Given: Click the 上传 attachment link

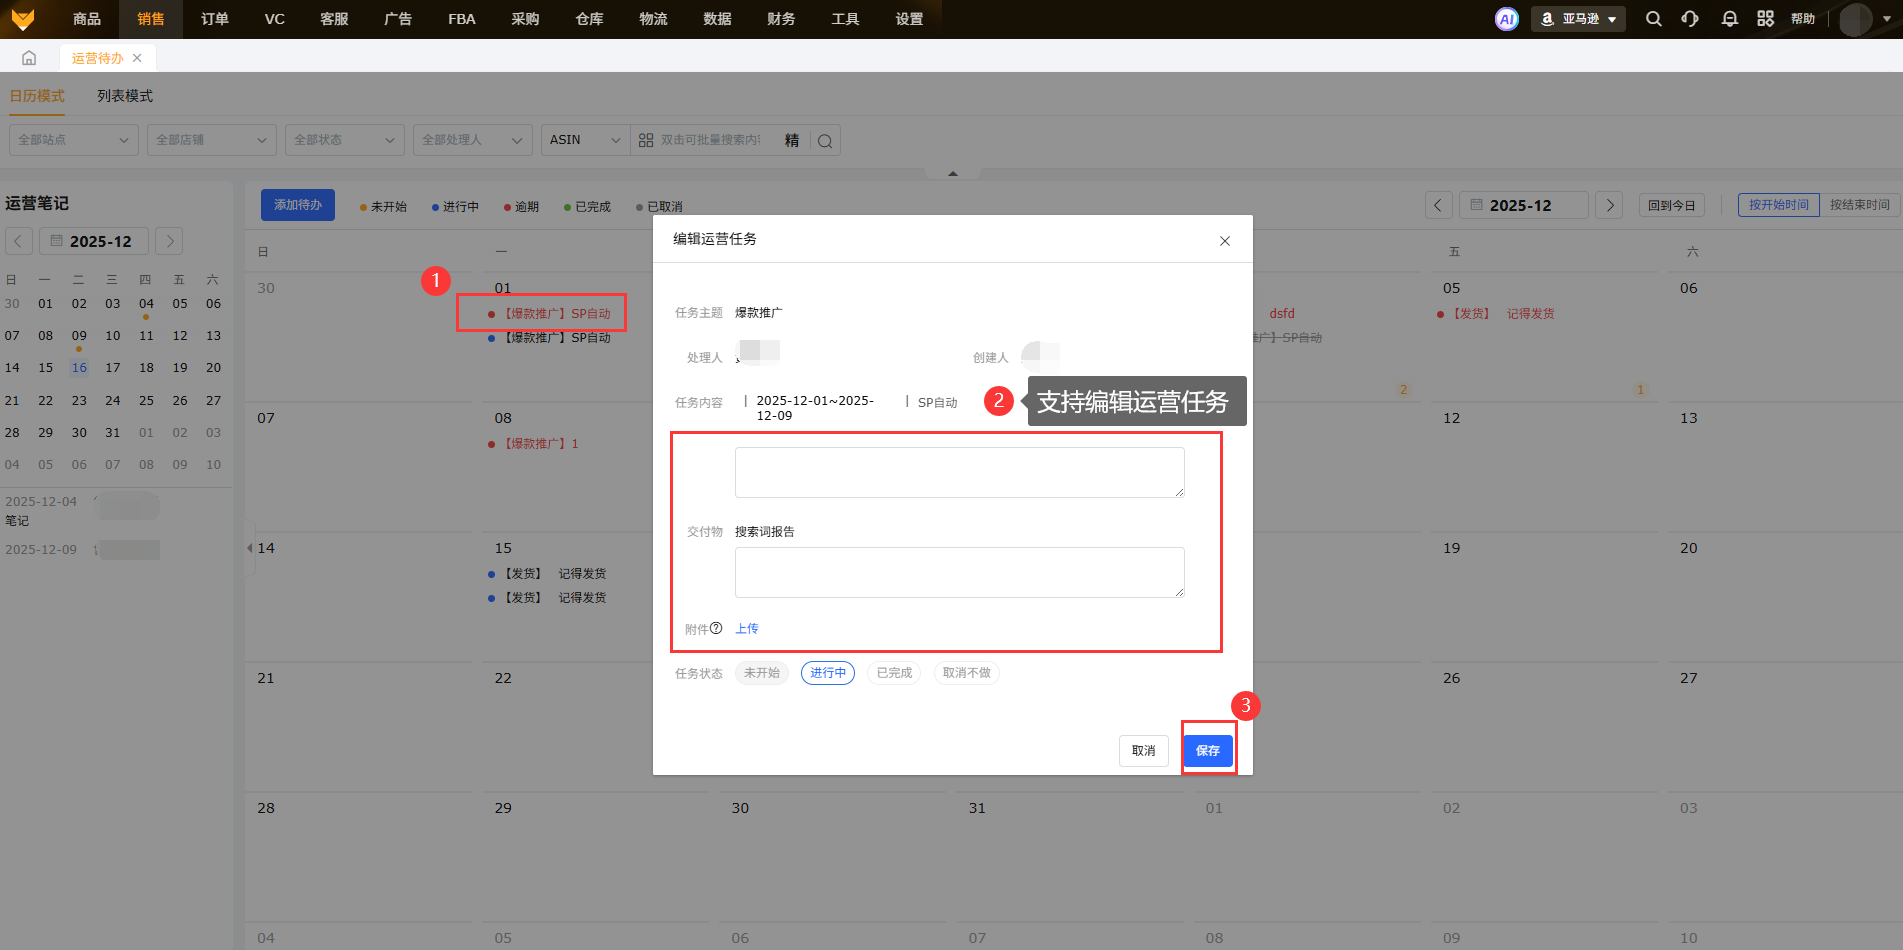Looking at the screenshot, I should pyautogui.click(x=747, y=628).
